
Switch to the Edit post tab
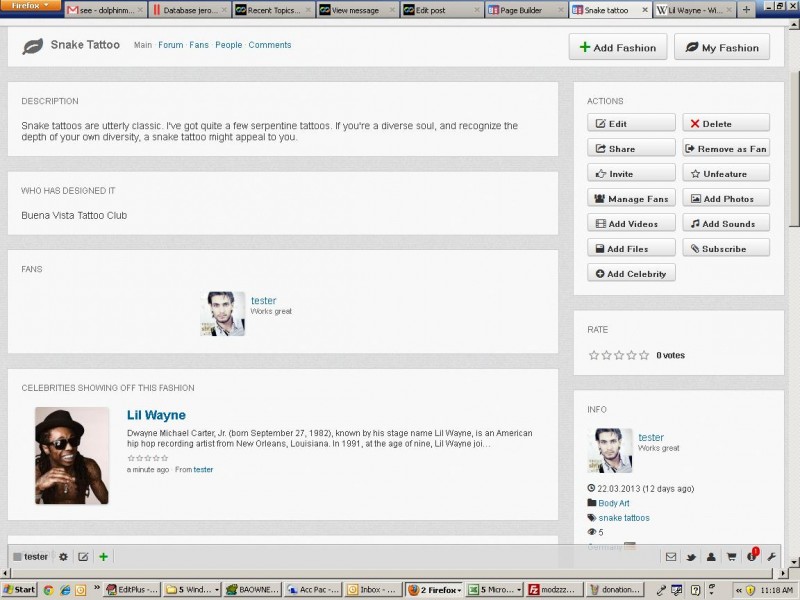(x=441, y=10)
